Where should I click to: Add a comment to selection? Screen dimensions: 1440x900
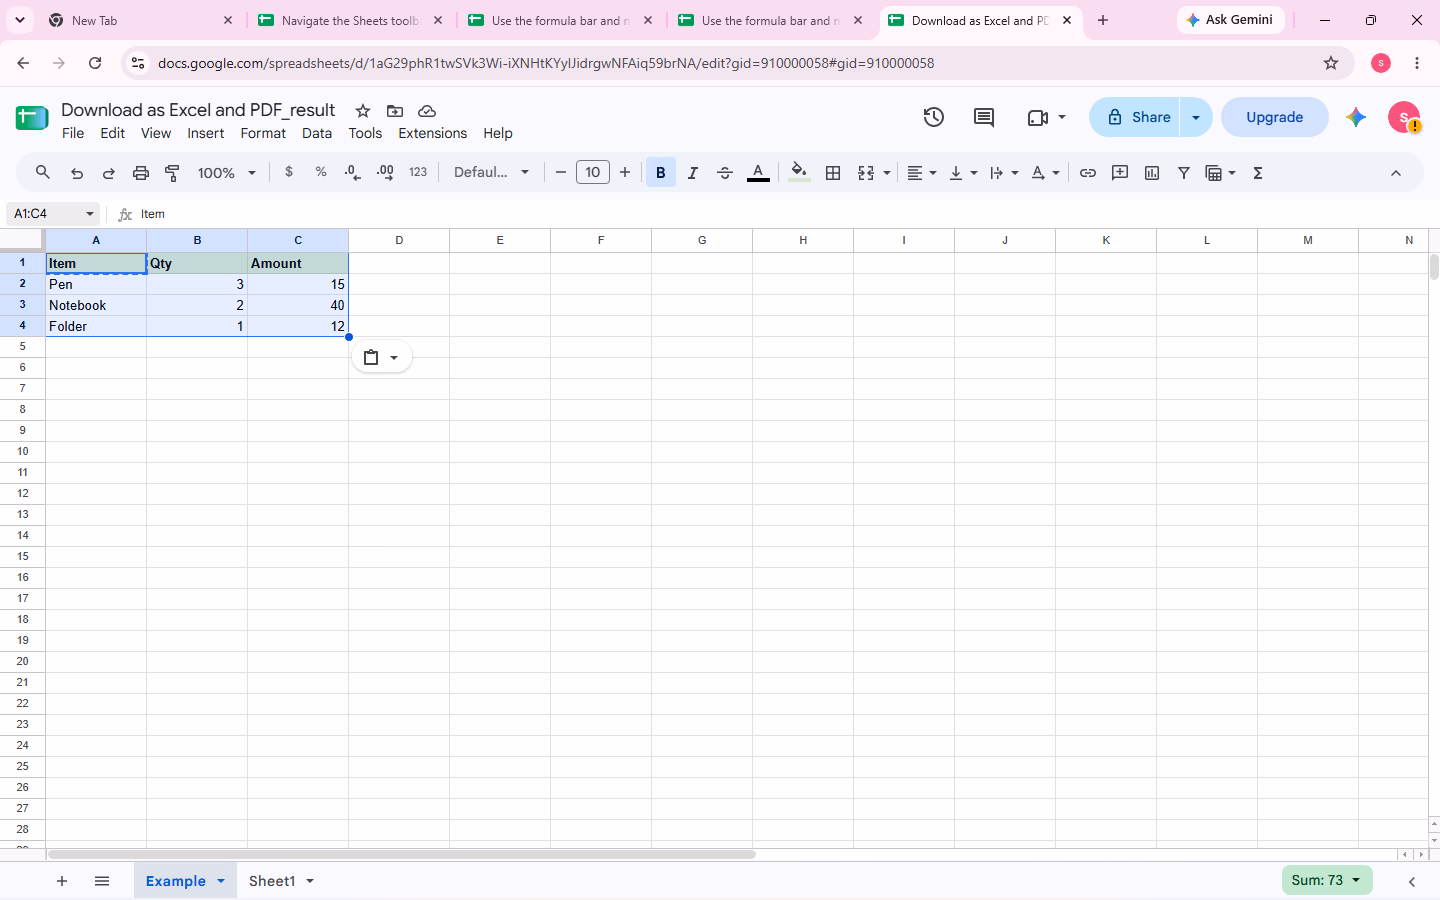pos(1120,173)
